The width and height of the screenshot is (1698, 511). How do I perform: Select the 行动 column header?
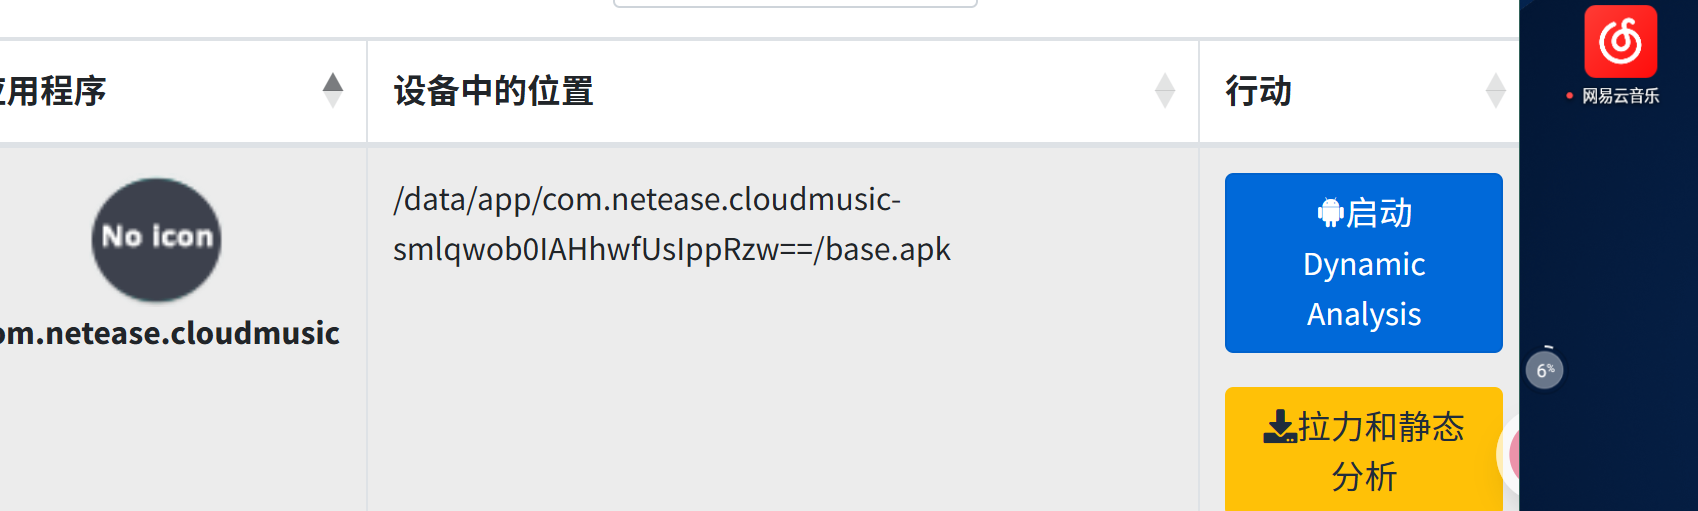[1360, 91]
